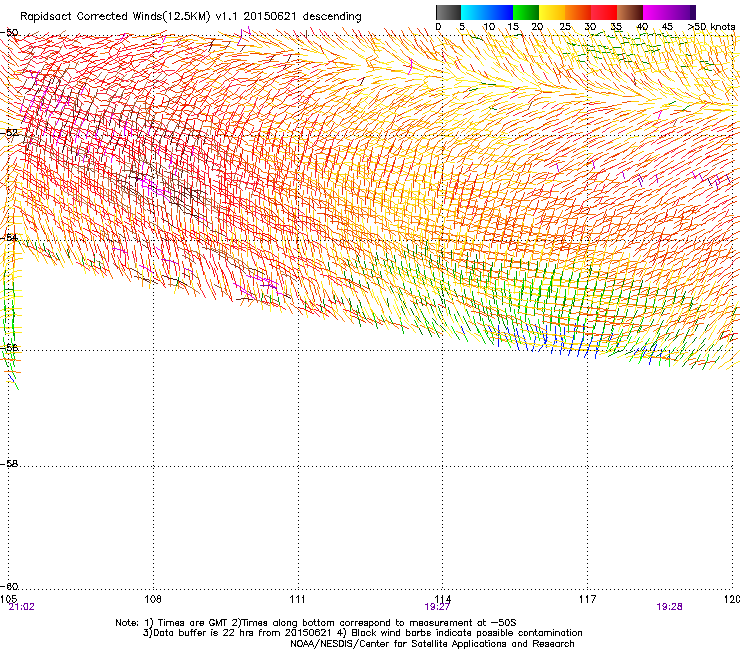Click the '20' legend scale label
740x650 pixels.
click(537, 27)
